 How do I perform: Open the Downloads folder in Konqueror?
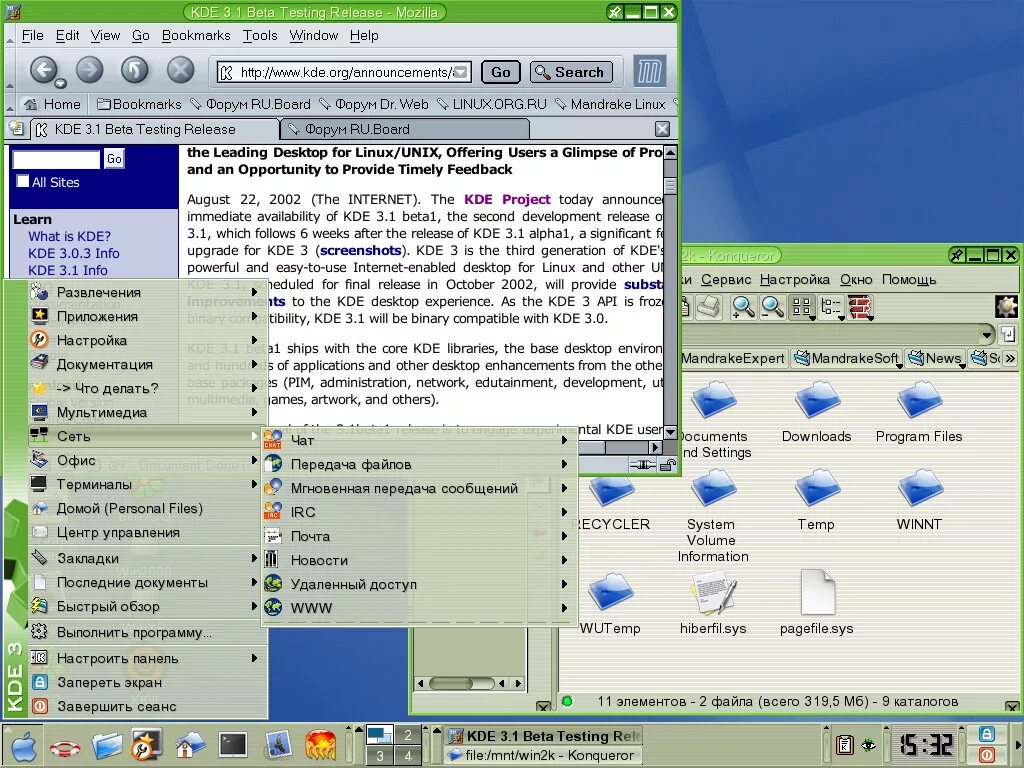816,400
